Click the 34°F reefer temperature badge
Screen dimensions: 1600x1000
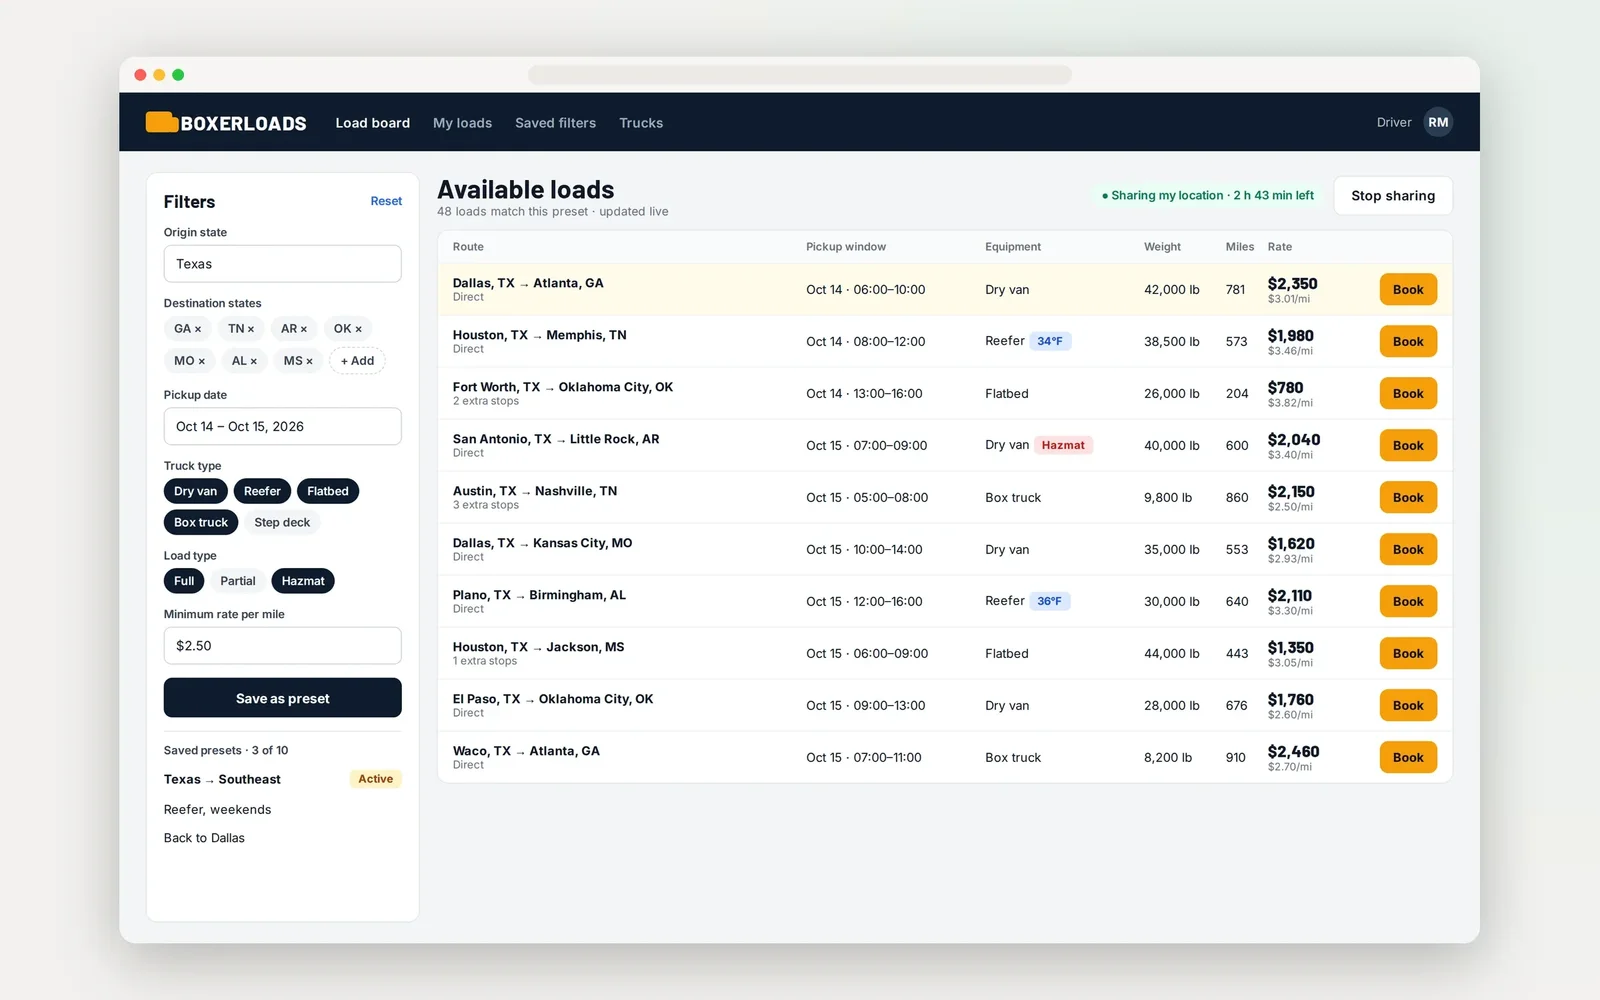click(1050, 342)
